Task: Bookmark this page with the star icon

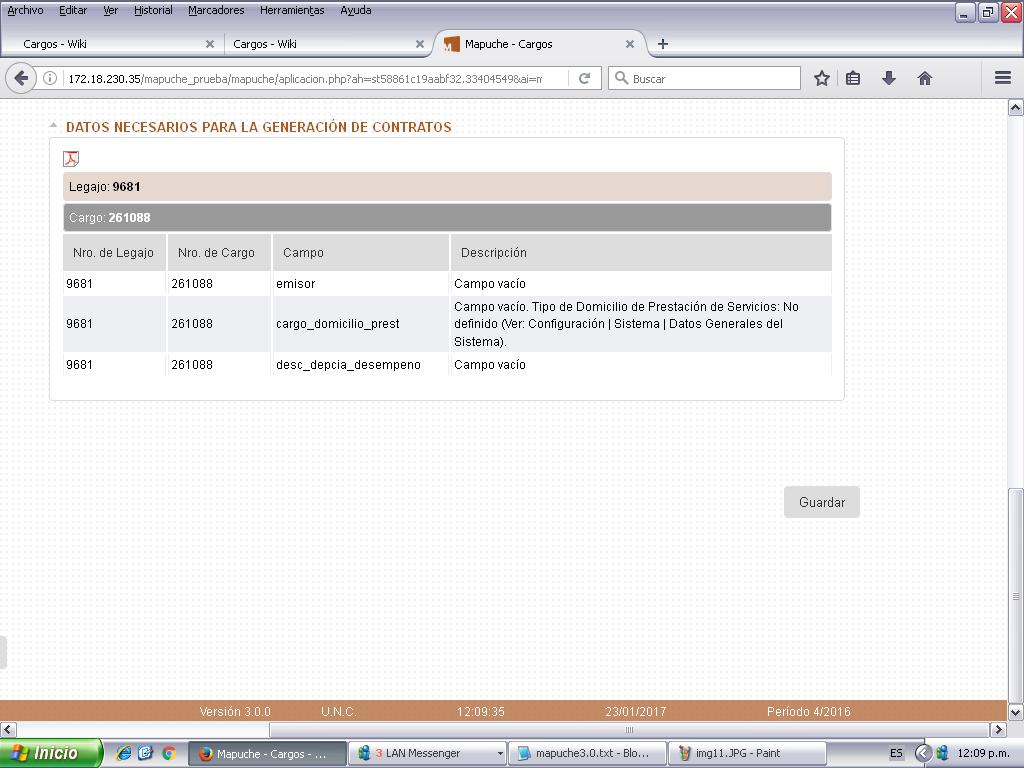Action: 821,78
